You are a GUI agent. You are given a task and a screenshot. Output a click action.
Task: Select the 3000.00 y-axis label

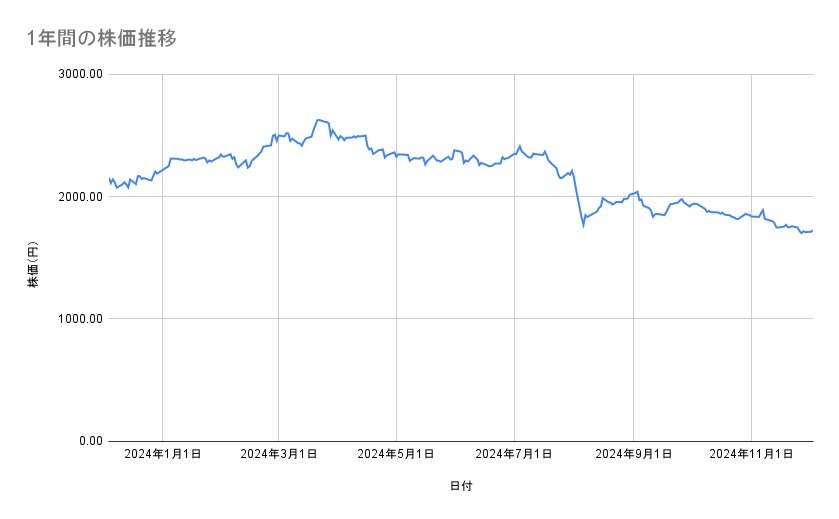point(80,75)
